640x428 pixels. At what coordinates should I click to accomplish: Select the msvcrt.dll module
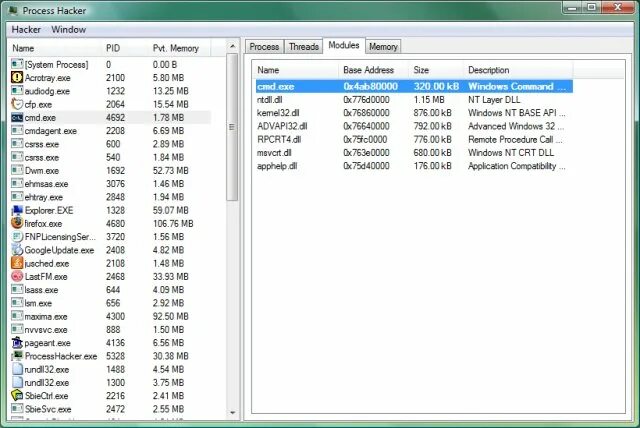[274, 153]
